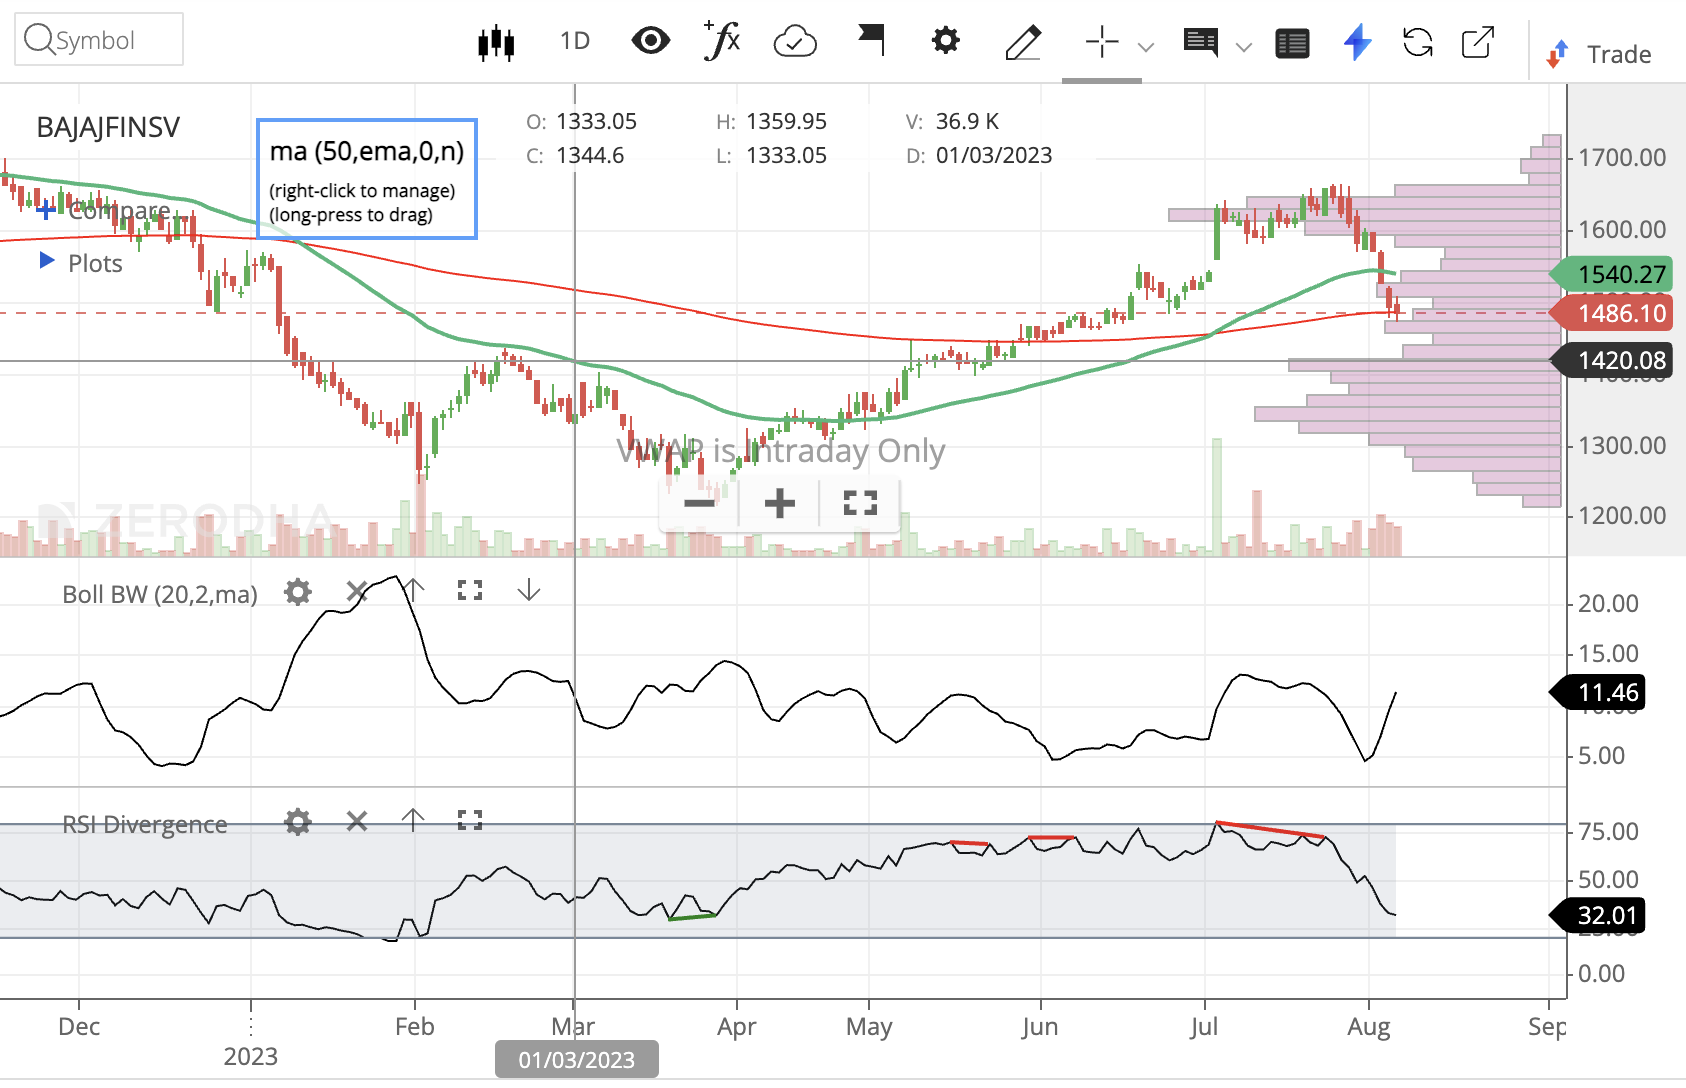Click the Symbol search field
This screenshot has width=1686, height=1088.
click(x=99, y=40)
